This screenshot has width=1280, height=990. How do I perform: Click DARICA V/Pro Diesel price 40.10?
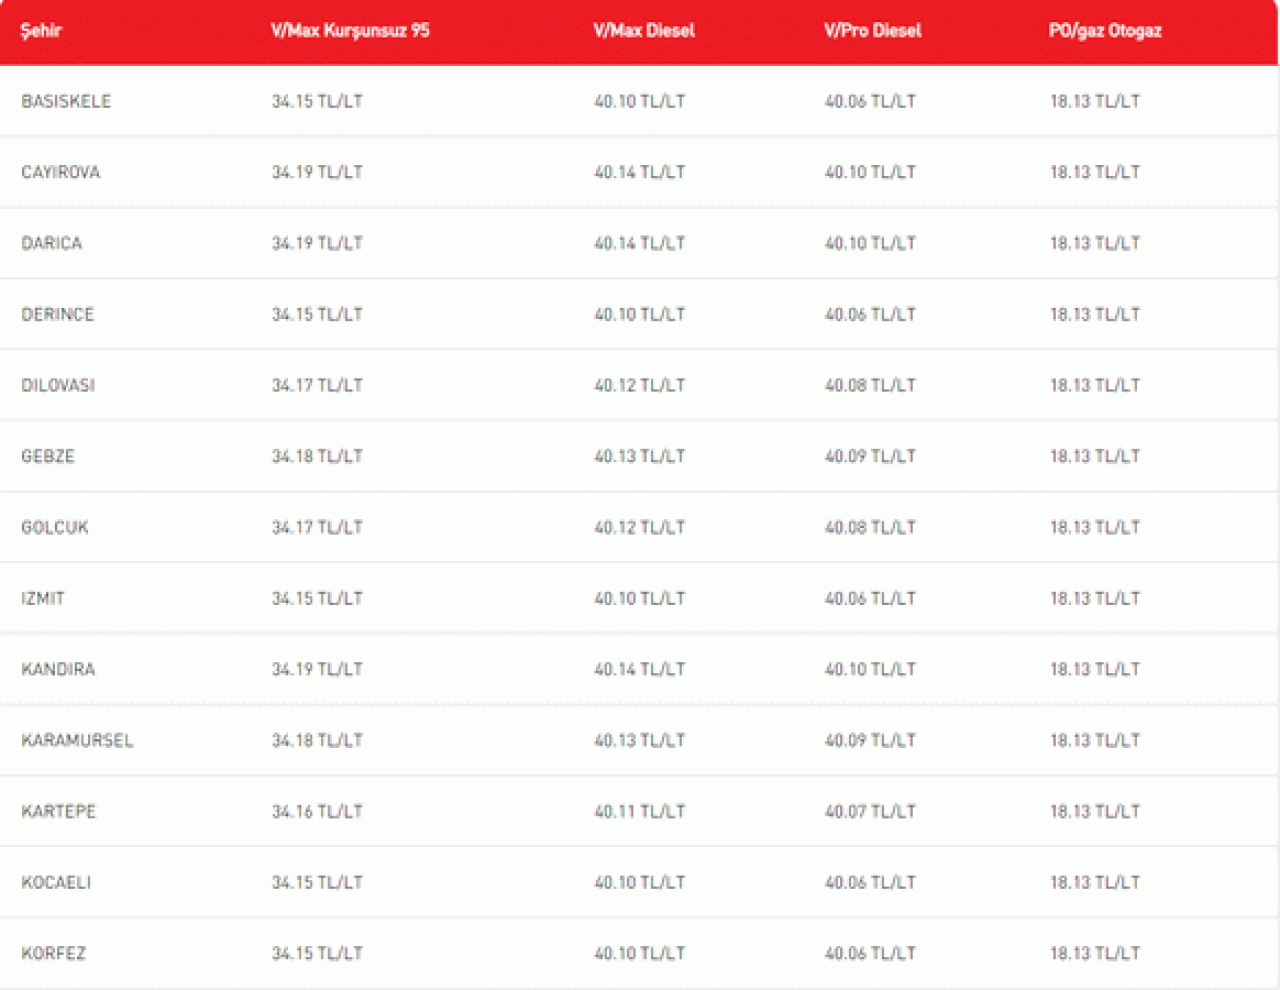tap(870, 243)
